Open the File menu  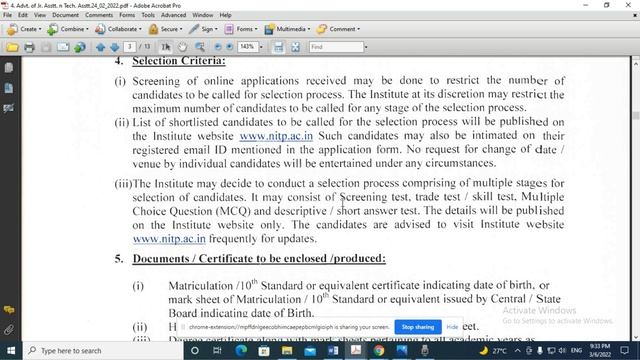[7, 15]
